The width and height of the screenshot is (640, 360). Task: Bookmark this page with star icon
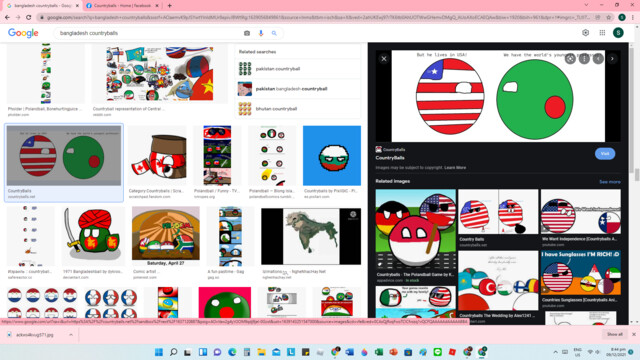[x=609, y=18]
